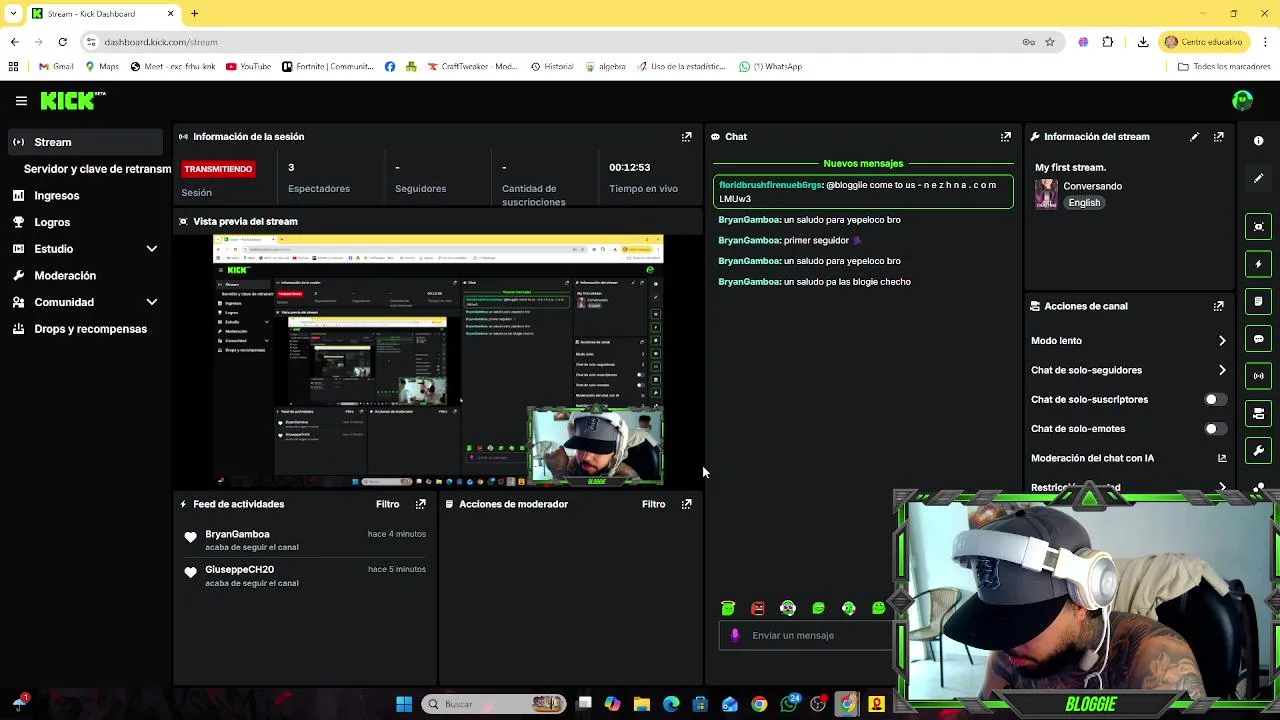Click the document icon in right sidebar
Screen dimensions: 1280x720
[1259, 301]
